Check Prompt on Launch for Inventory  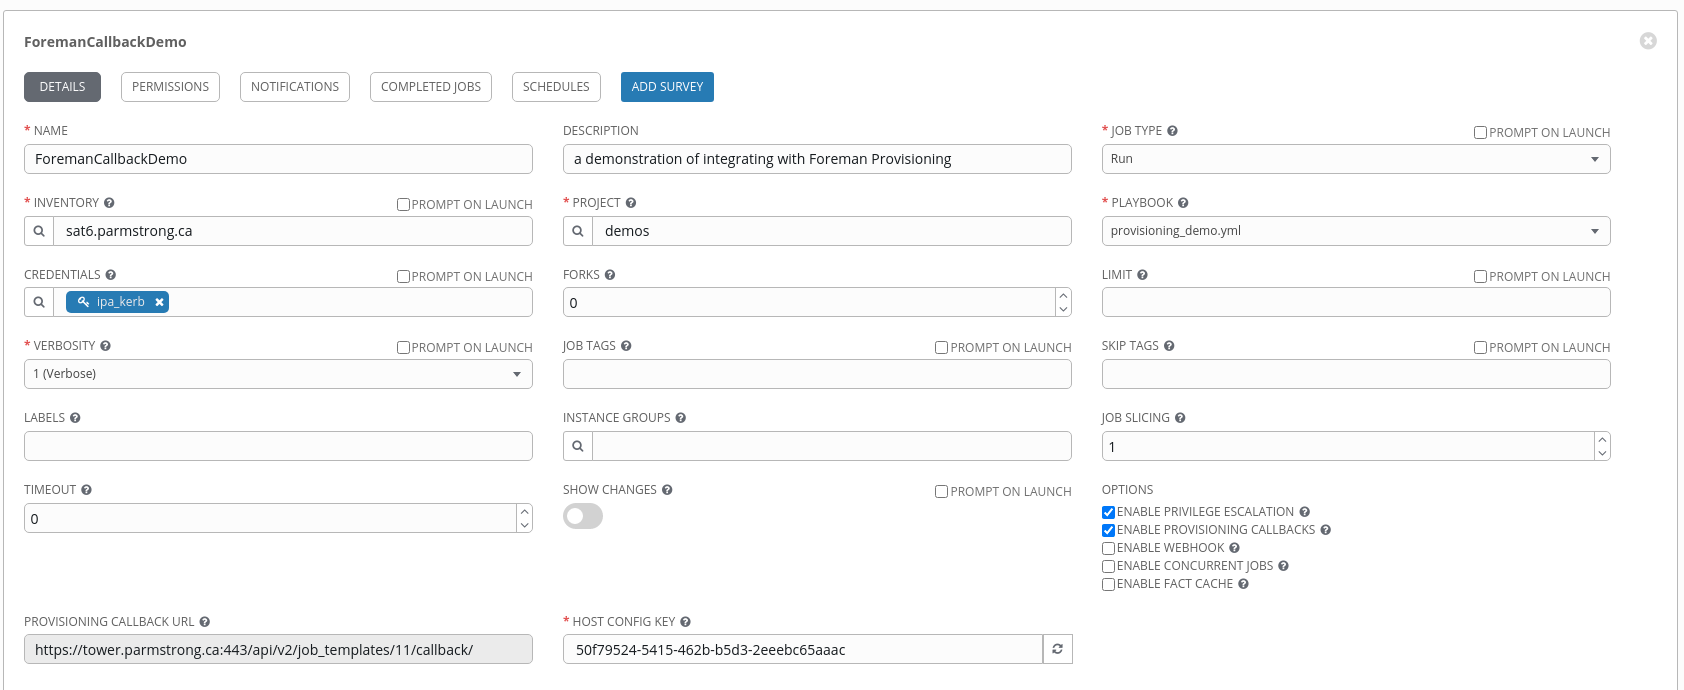tap(403, 205)
